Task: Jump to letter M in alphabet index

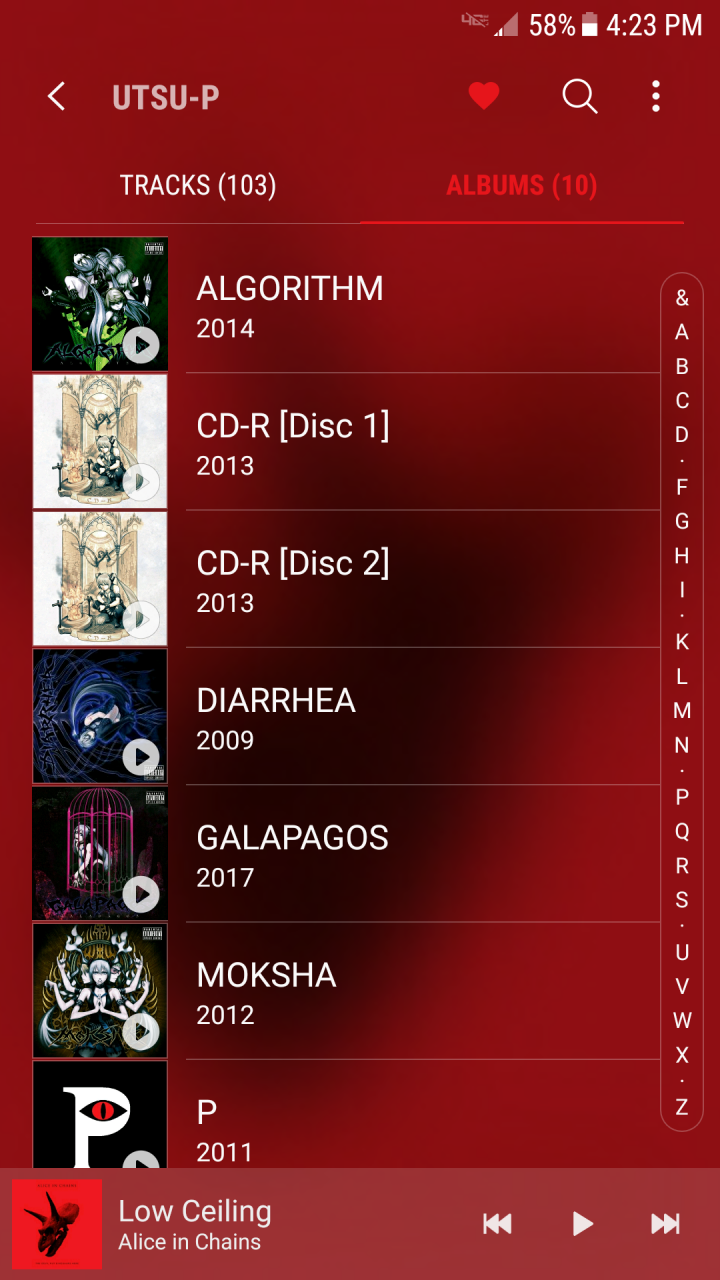Action: point(682,711)
